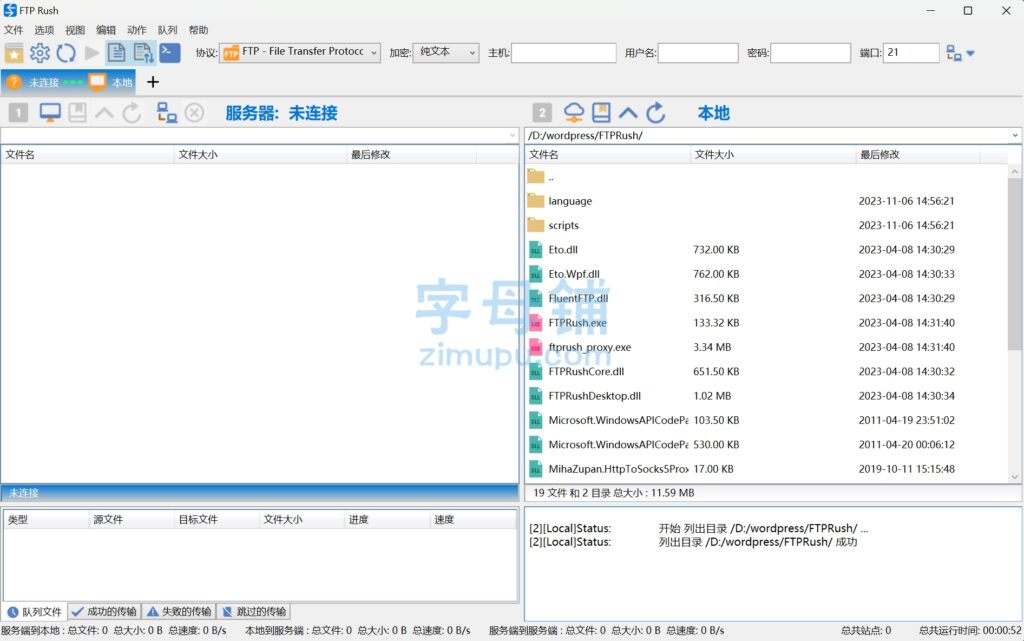The width and height of the screenshot is (1024, 641).
Task: Click the reconnect circular arrows icon
Action: tap(66, 53)
